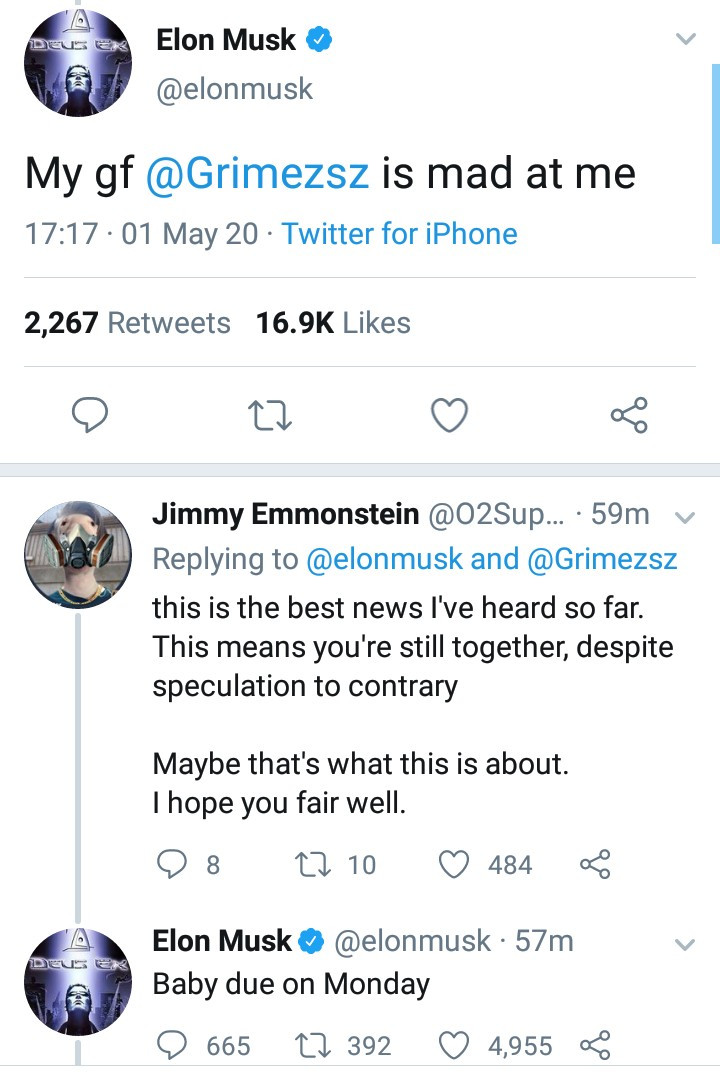Share Jimmy Emmonstein's reply
This screenshot has width=720, height=1079.
pos(595,864)
